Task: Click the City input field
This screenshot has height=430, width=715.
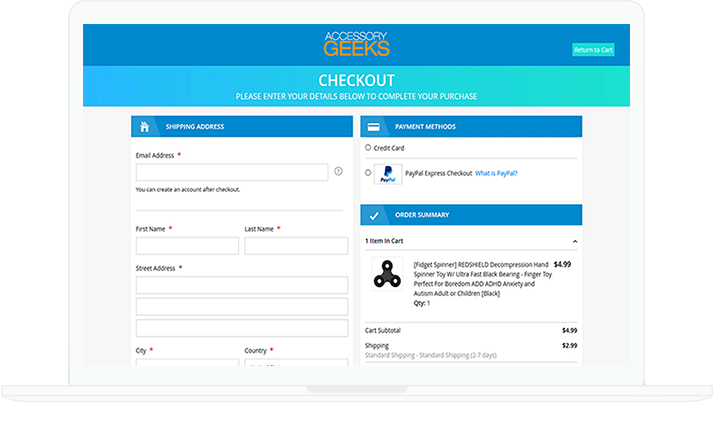Action: coord(187,363)
